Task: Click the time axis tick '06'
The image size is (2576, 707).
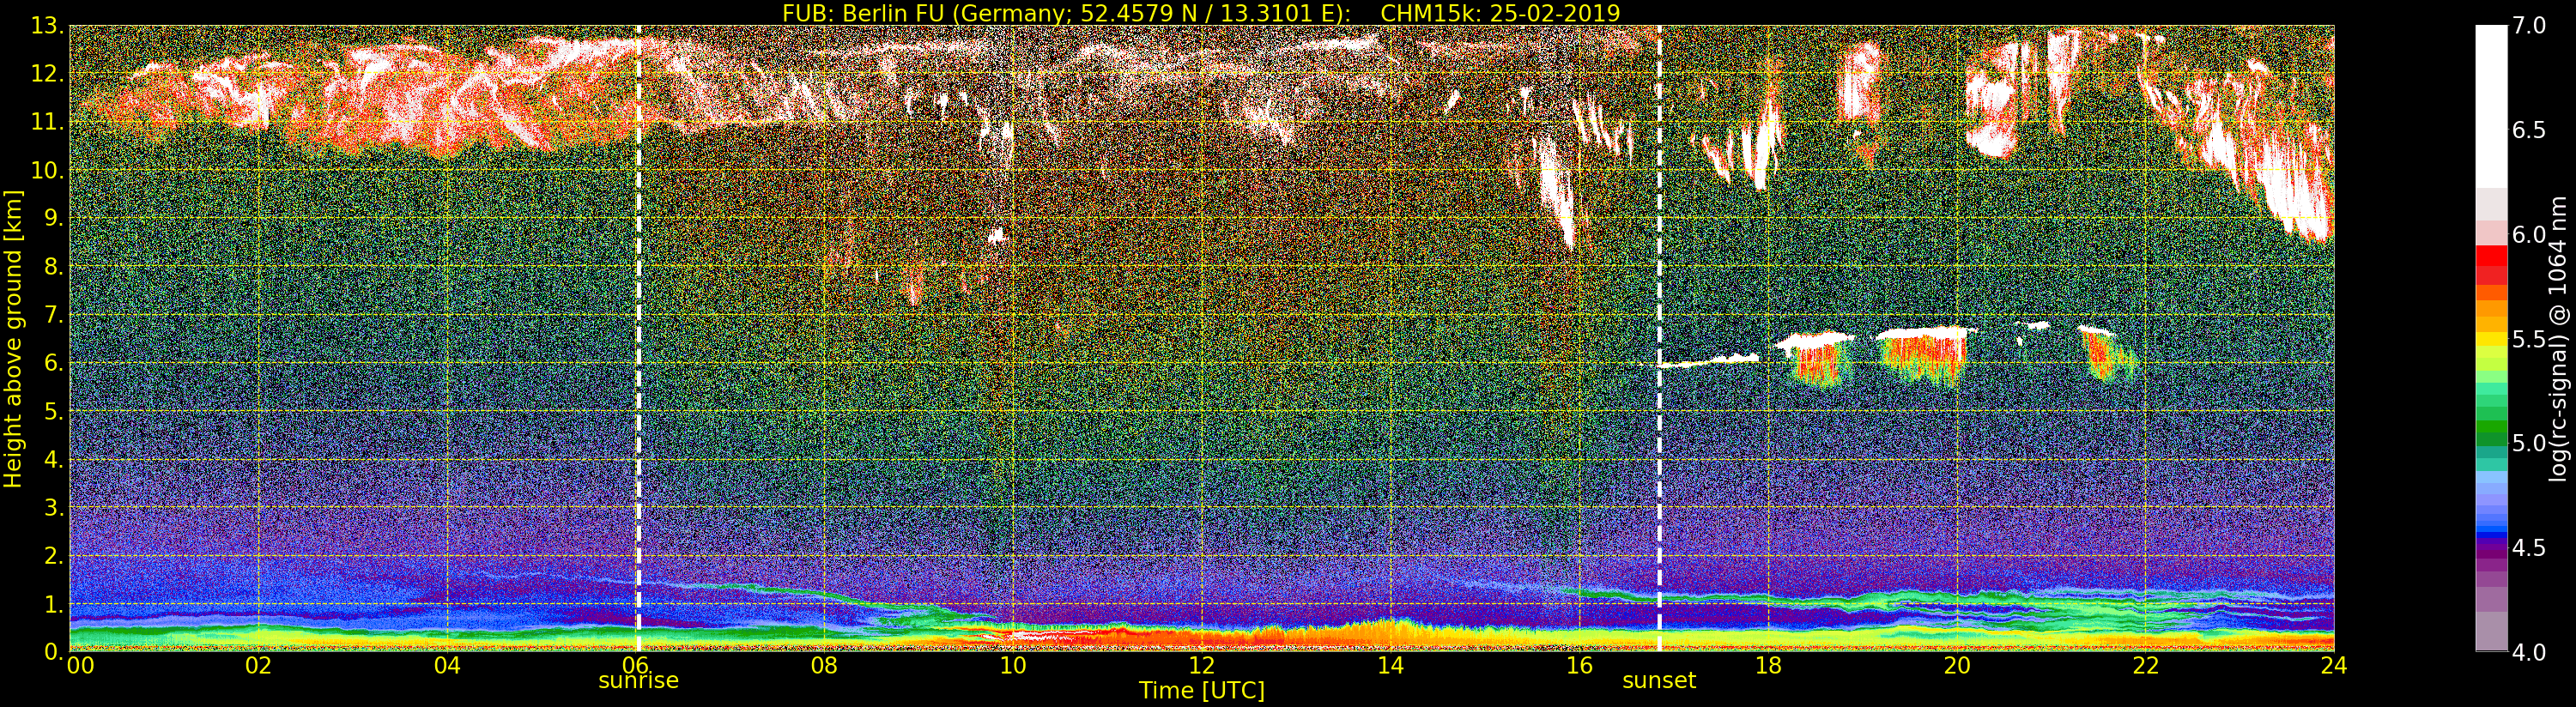Action: tap(635, 666)
